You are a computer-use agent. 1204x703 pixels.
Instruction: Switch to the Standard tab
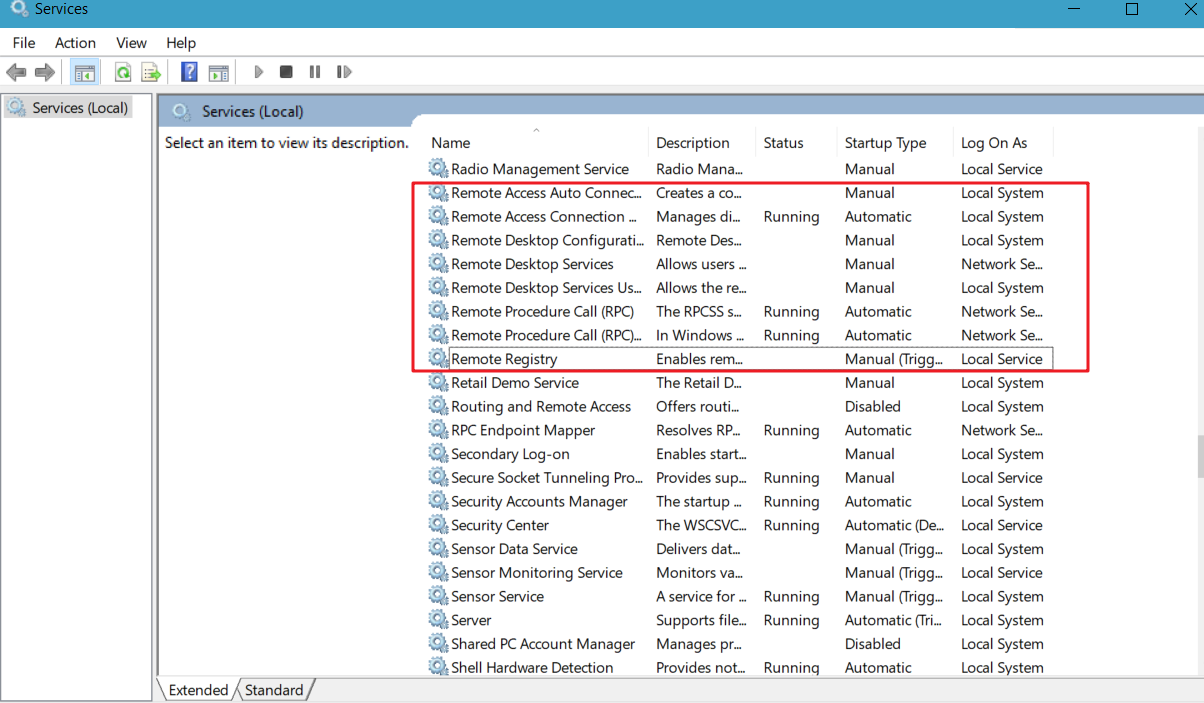click(x=274, y=690)
